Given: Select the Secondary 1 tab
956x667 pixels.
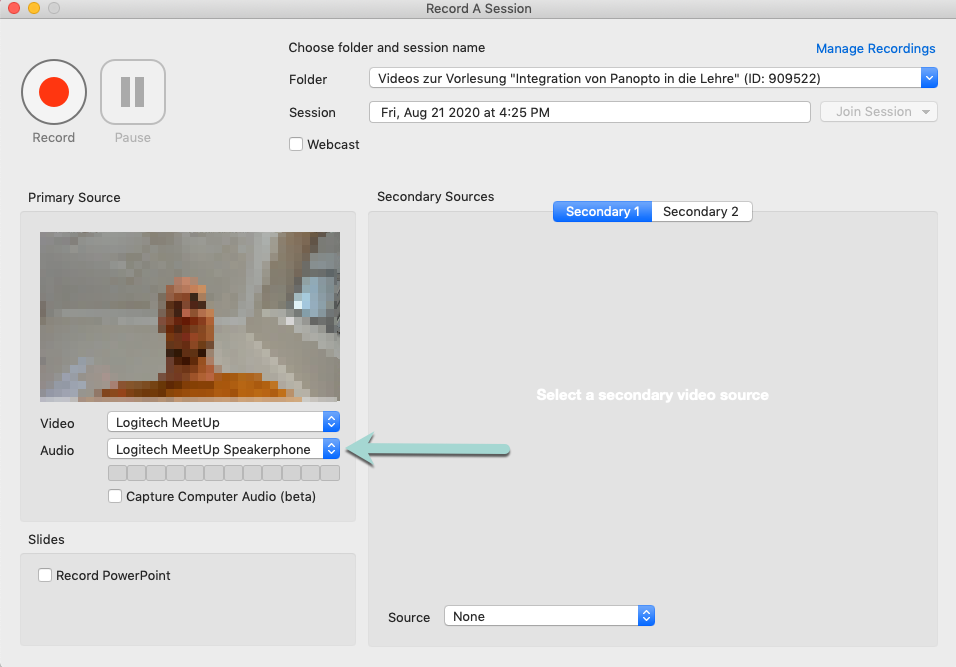Looking at the screenshot, I should point(602,211).
